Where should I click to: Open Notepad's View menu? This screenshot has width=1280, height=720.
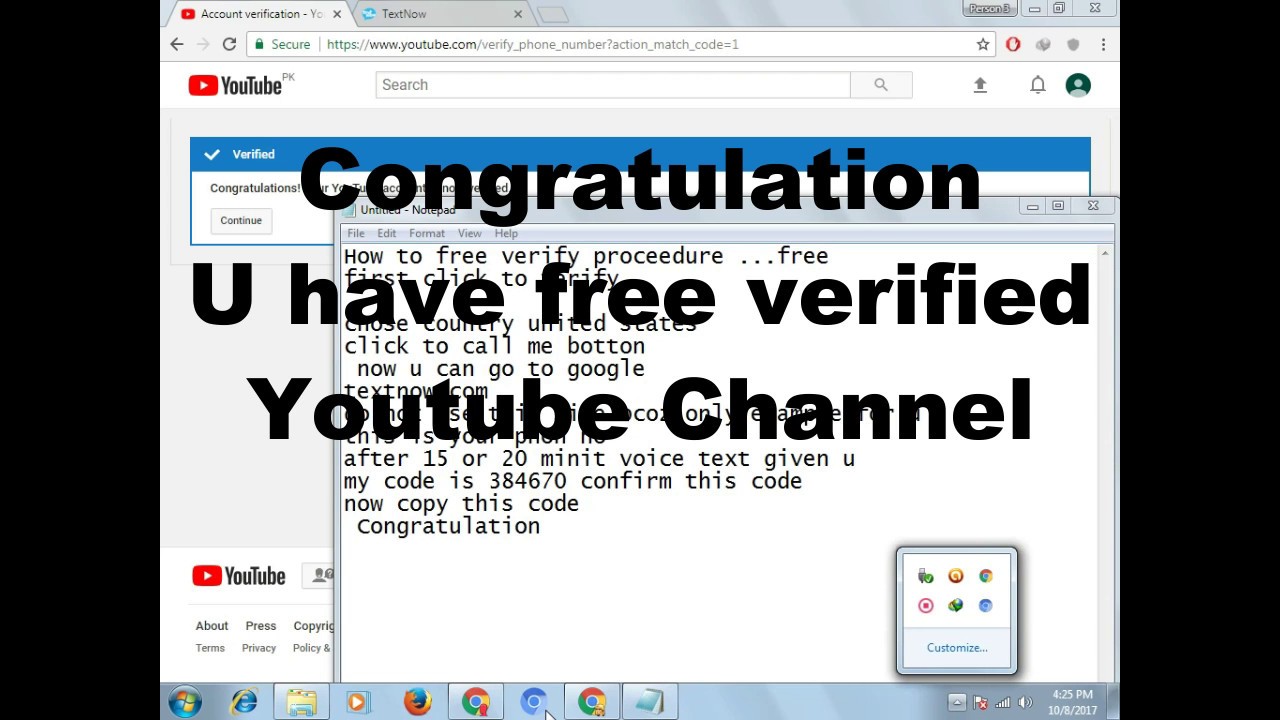[x=469, y=233]
